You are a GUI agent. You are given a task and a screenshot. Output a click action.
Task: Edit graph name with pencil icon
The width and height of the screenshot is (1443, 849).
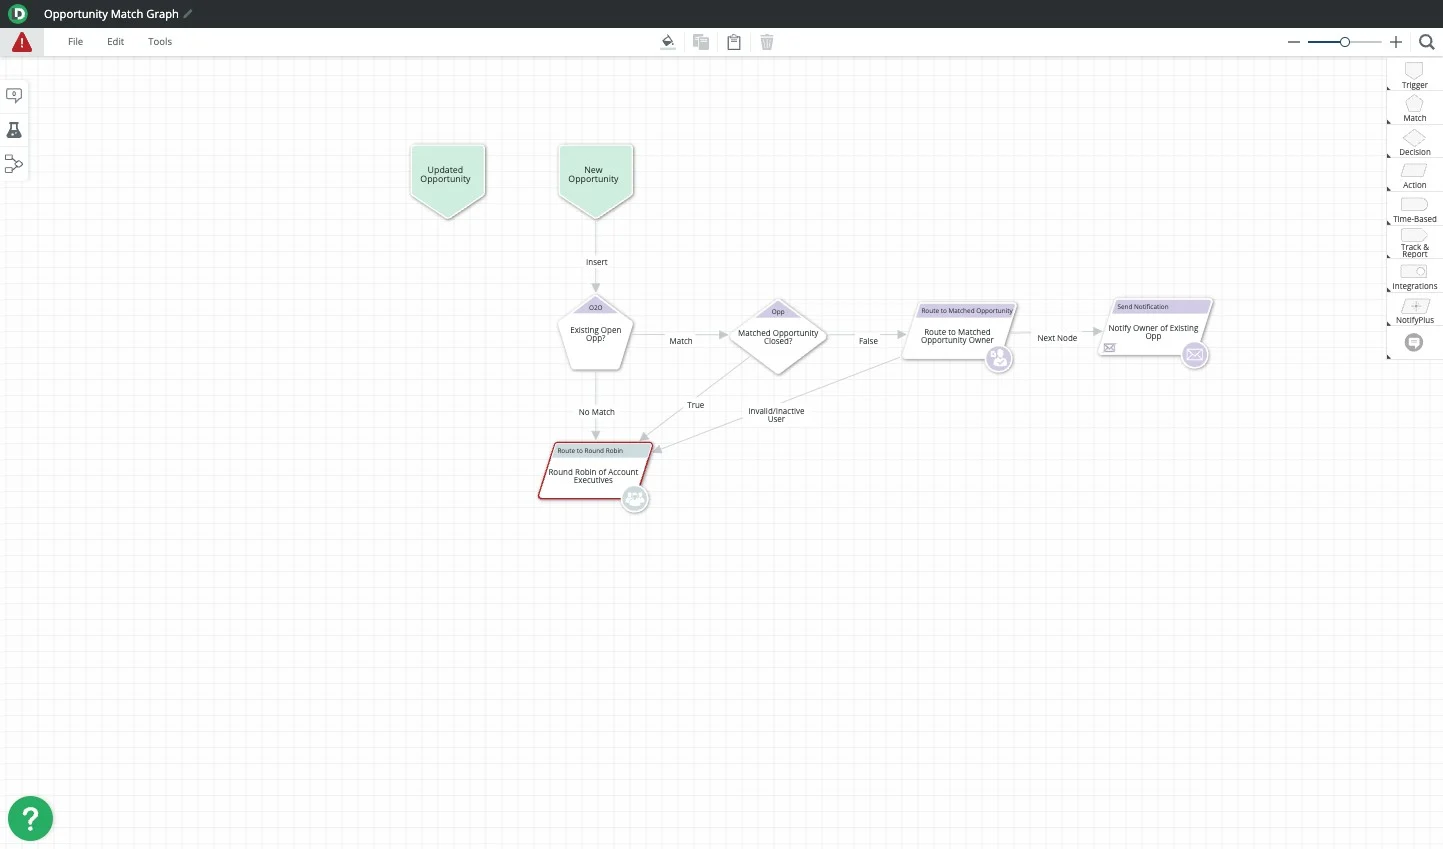click(x=188, y=14)
